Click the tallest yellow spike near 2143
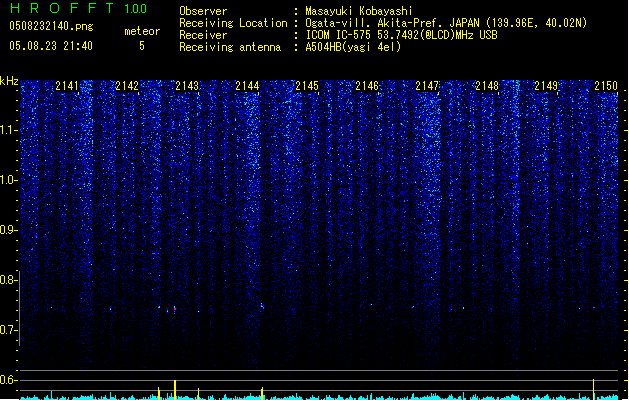Screen dimensions: 629x400 pos(175,390)
